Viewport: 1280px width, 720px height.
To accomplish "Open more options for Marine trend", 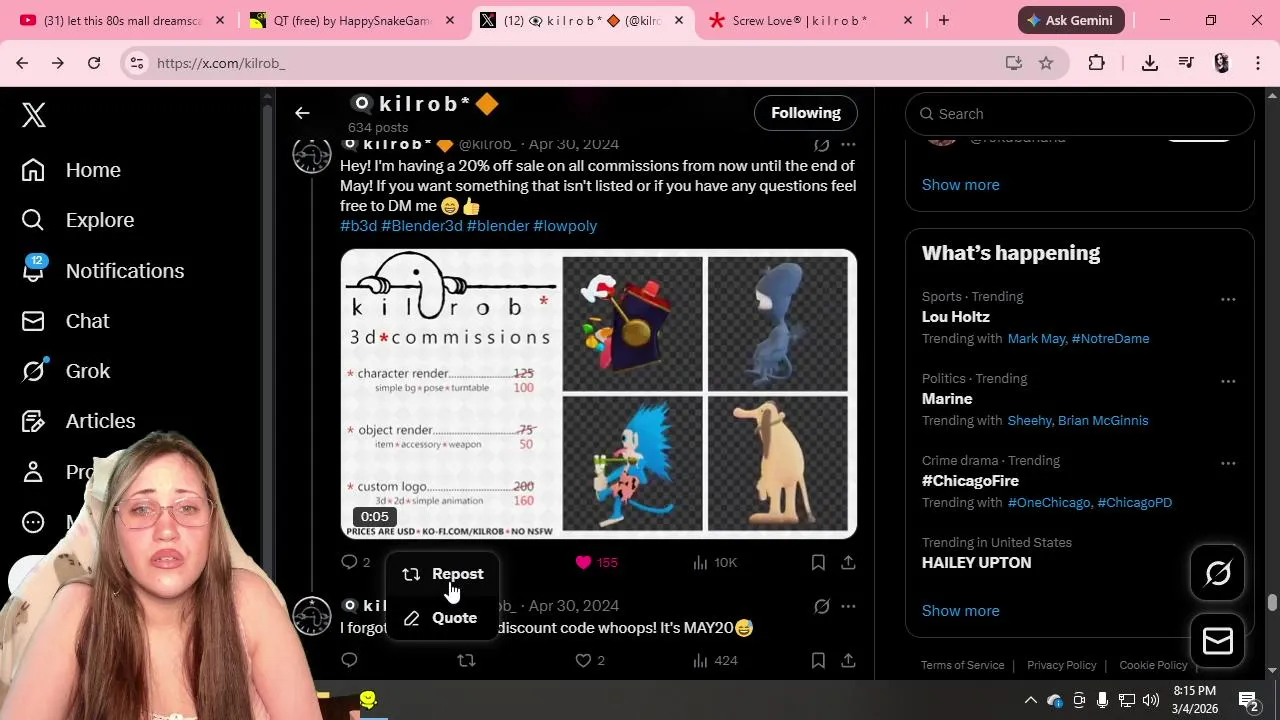I will click(1228, 381).
